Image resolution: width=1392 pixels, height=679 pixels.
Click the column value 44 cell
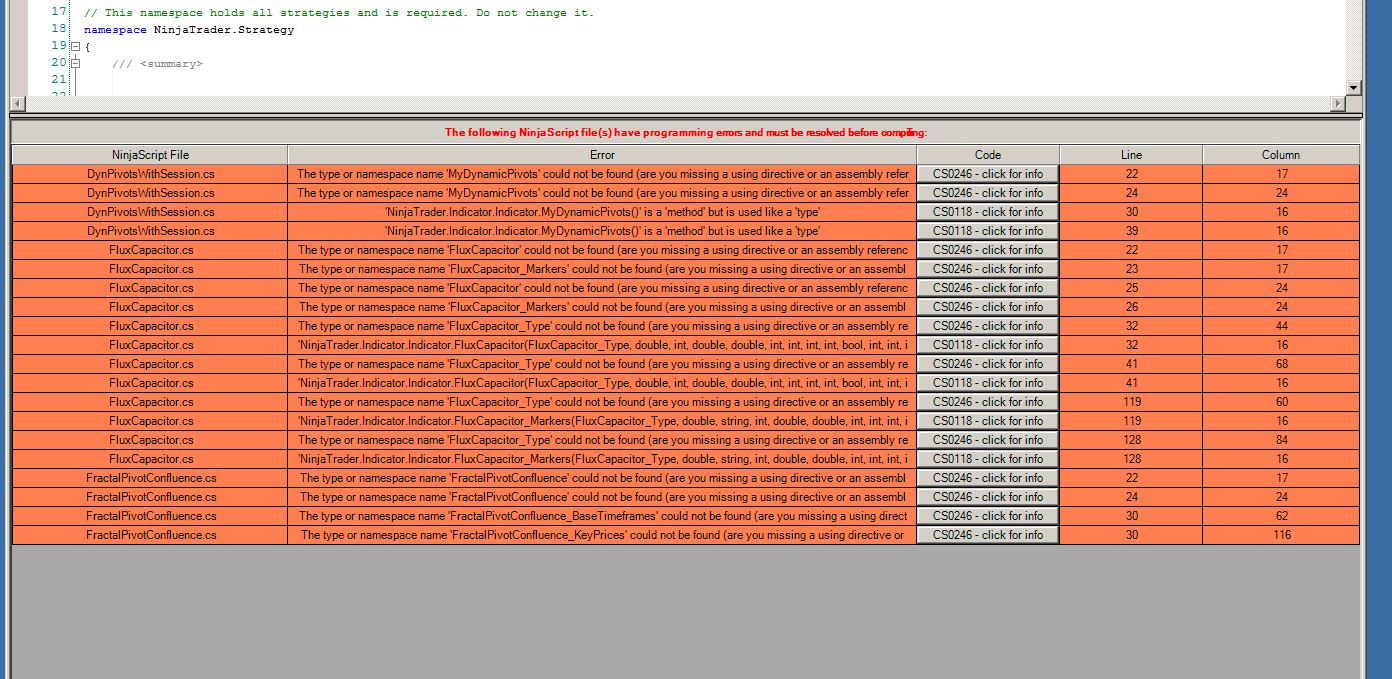point(1281,326)
